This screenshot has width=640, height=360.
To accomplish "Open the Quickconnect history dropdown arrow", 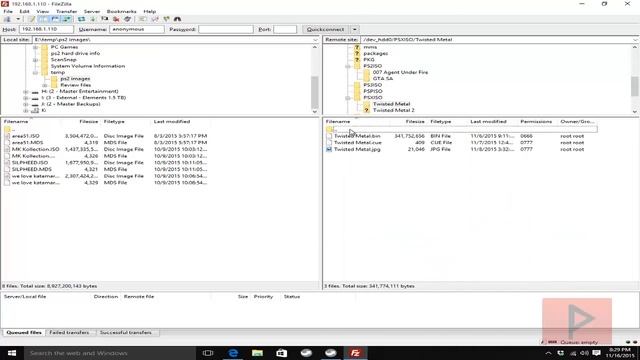I will (354, 29).
